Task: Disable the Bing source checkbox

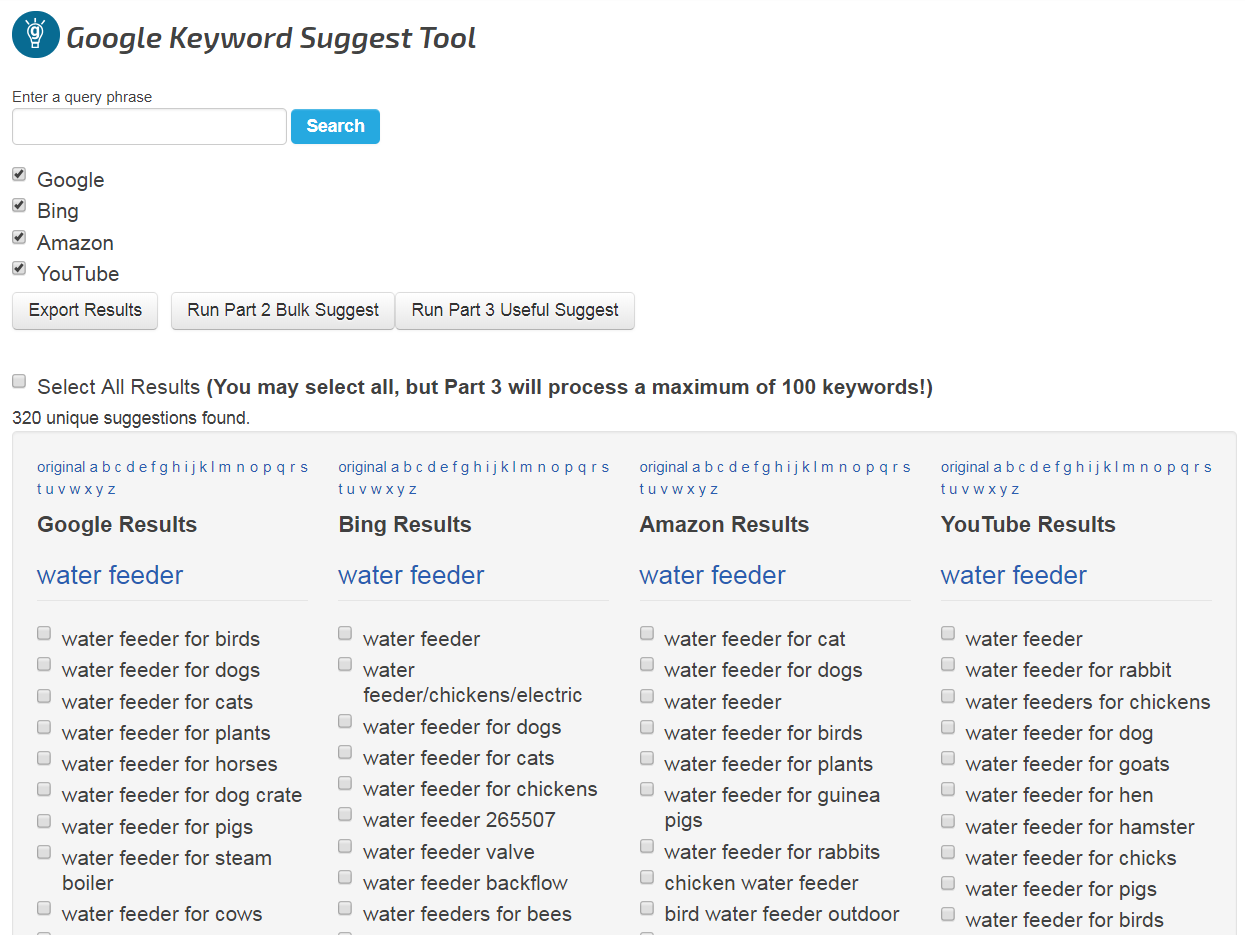Action: pos(19,206)
